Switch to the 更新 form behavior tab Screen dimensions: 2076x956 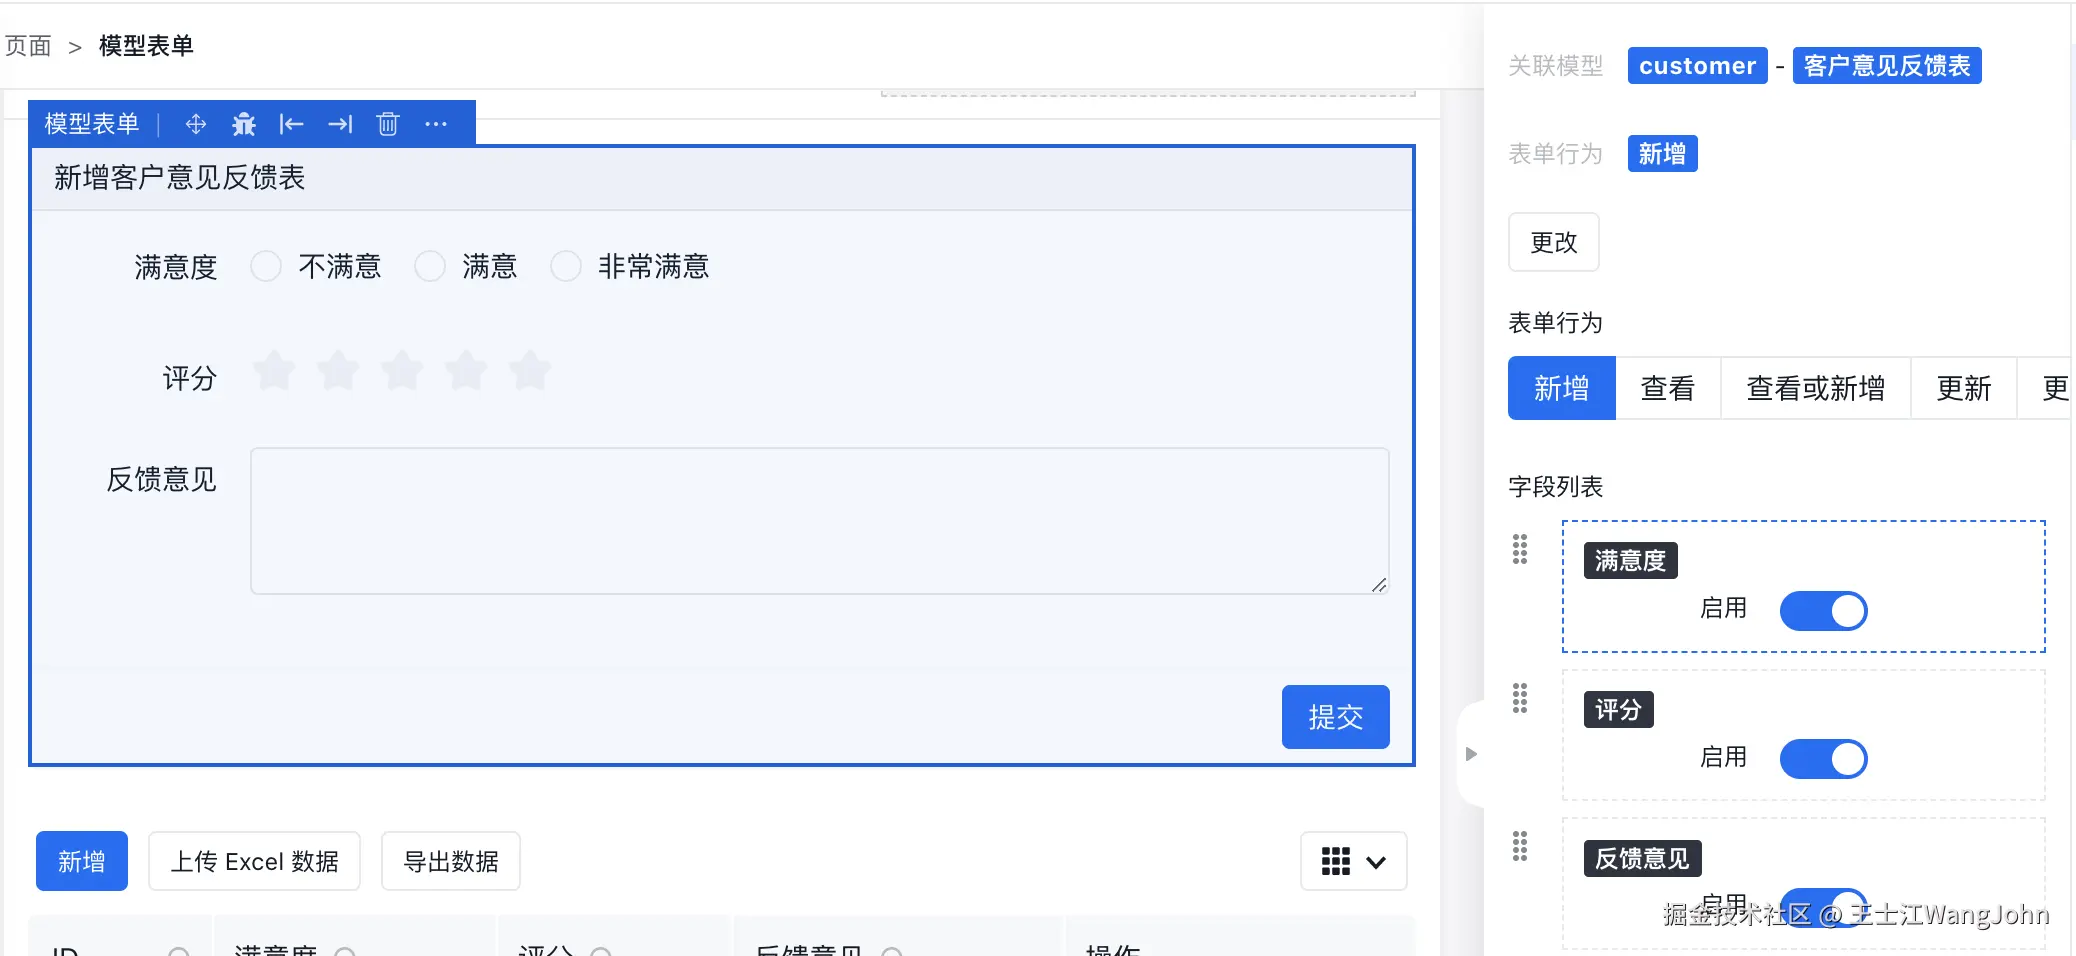1961,388
